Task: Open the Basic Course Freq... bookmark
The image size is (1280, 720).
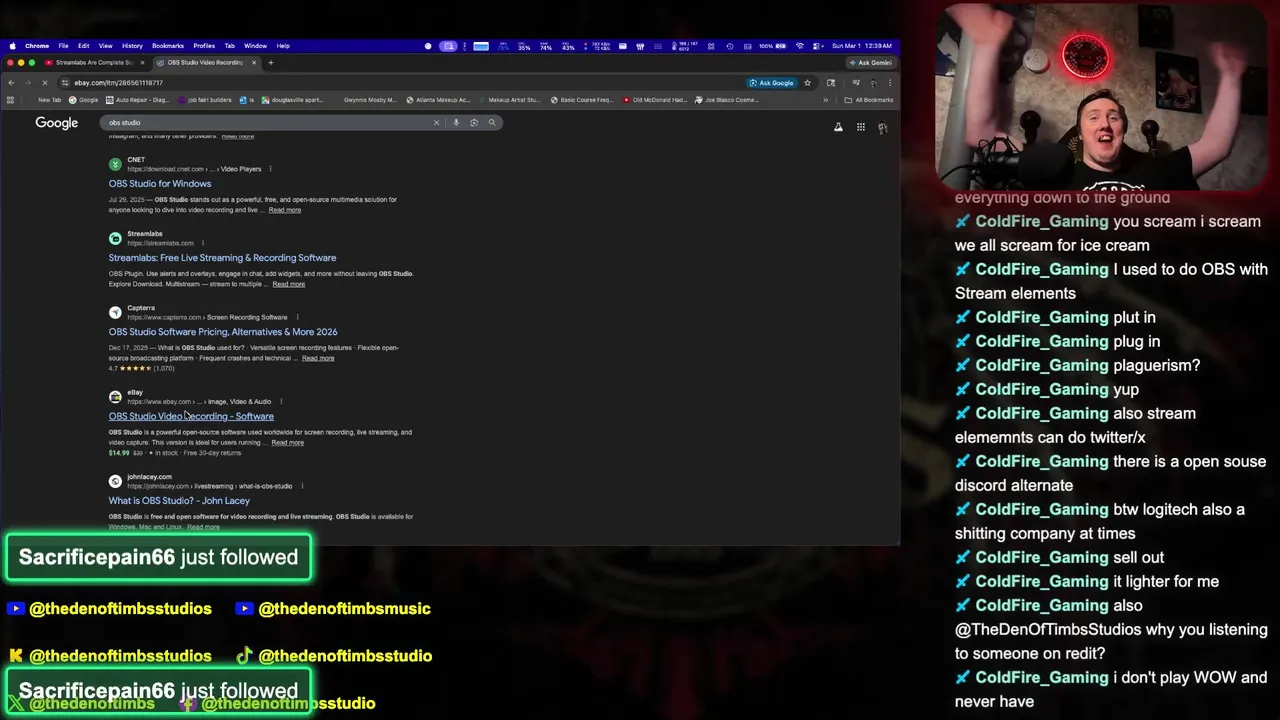Action: pyautogui.click(x=581, y=100)
